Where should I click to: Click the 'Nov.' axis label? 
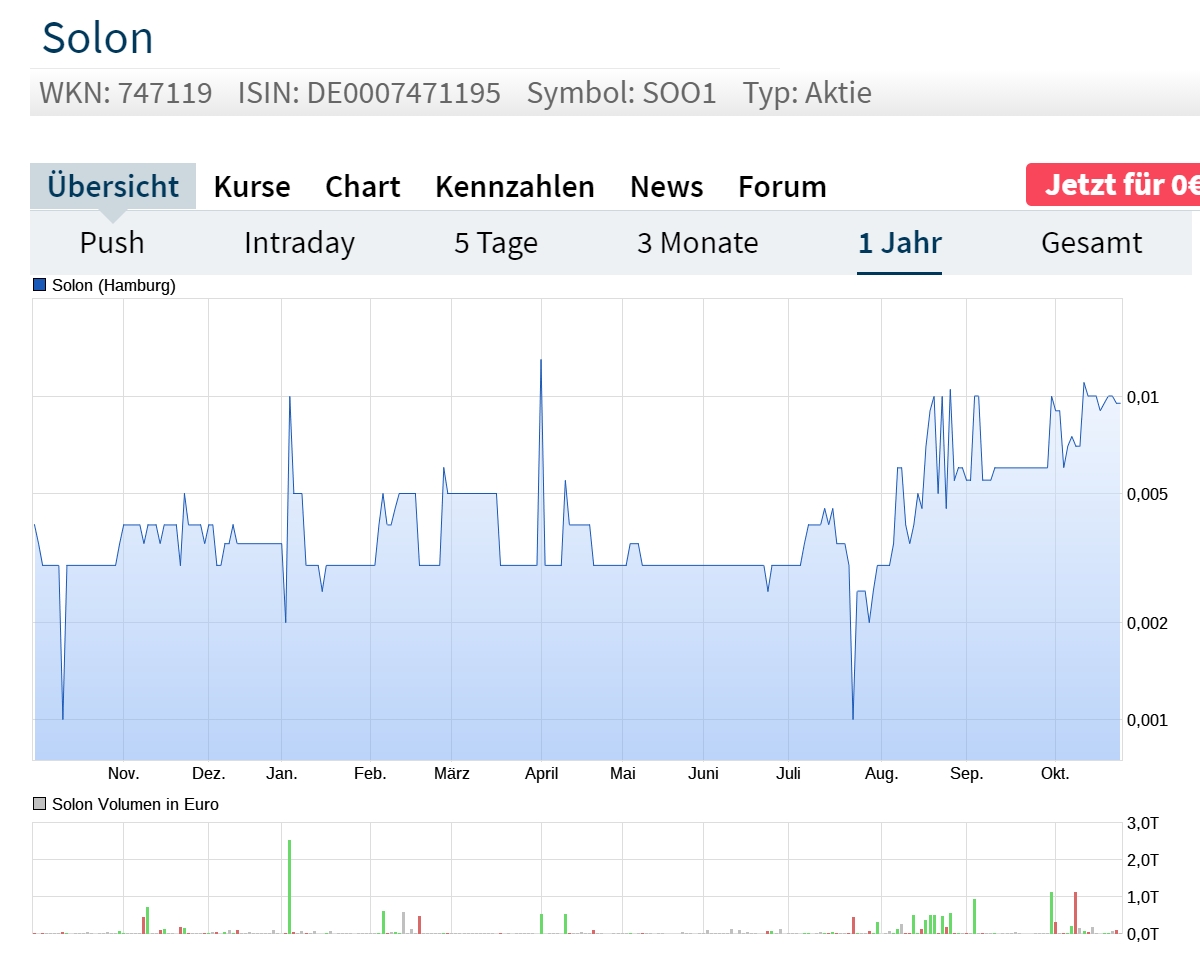(x=123, y=774)
